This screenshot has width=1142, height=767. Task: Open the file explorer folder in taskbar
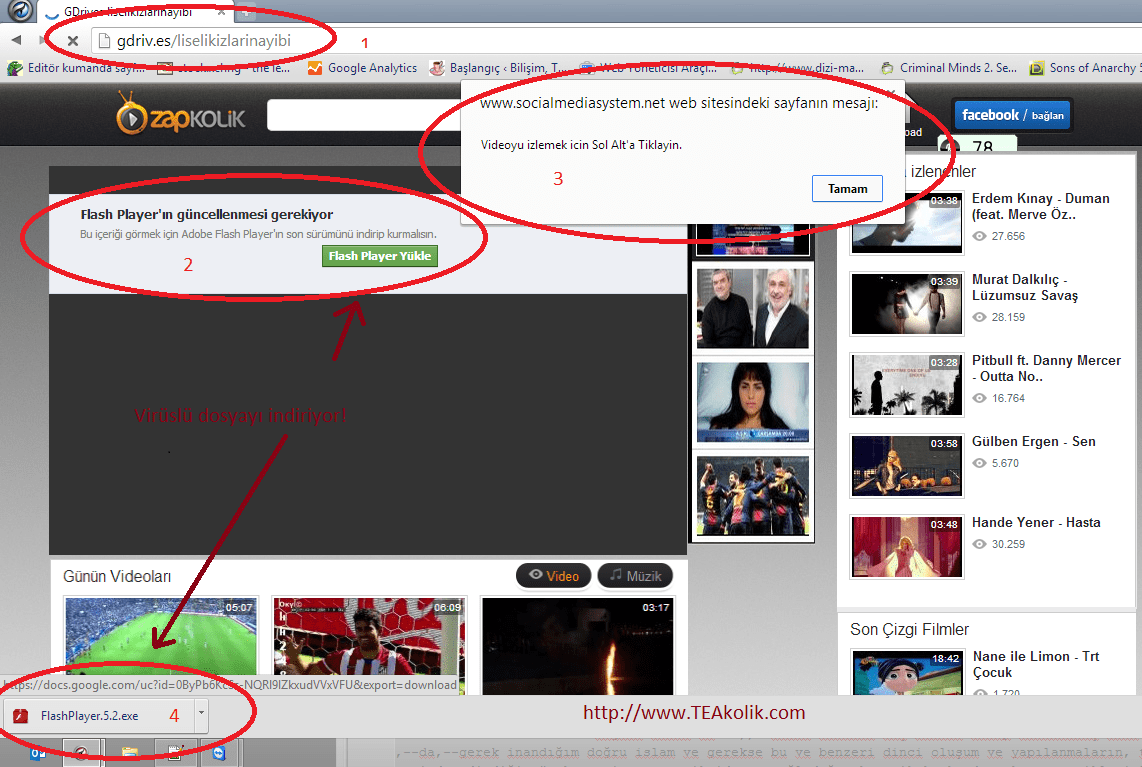[x=130, y=753]
